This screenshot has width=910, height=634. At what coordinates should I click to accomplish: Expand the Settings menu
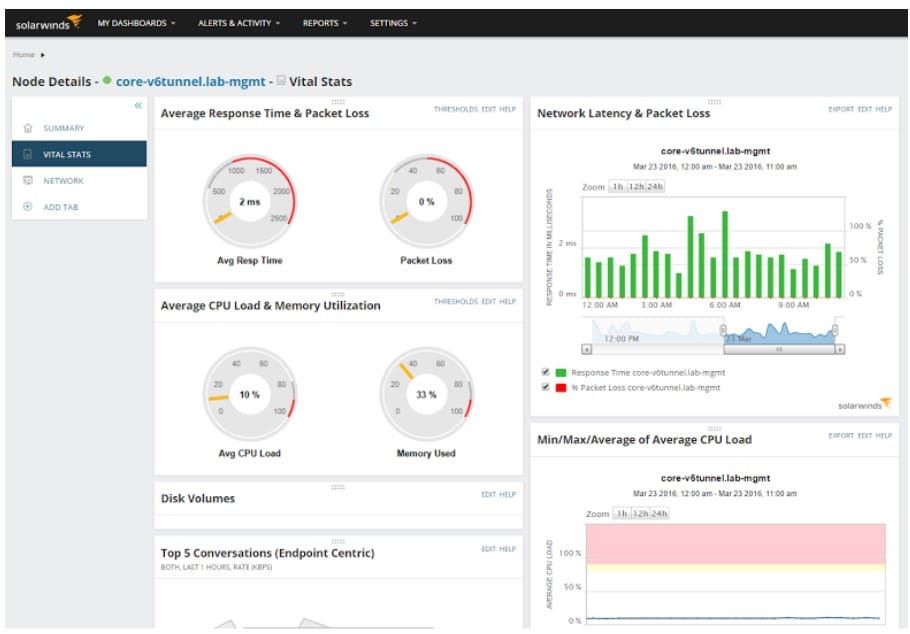(393, 23)
